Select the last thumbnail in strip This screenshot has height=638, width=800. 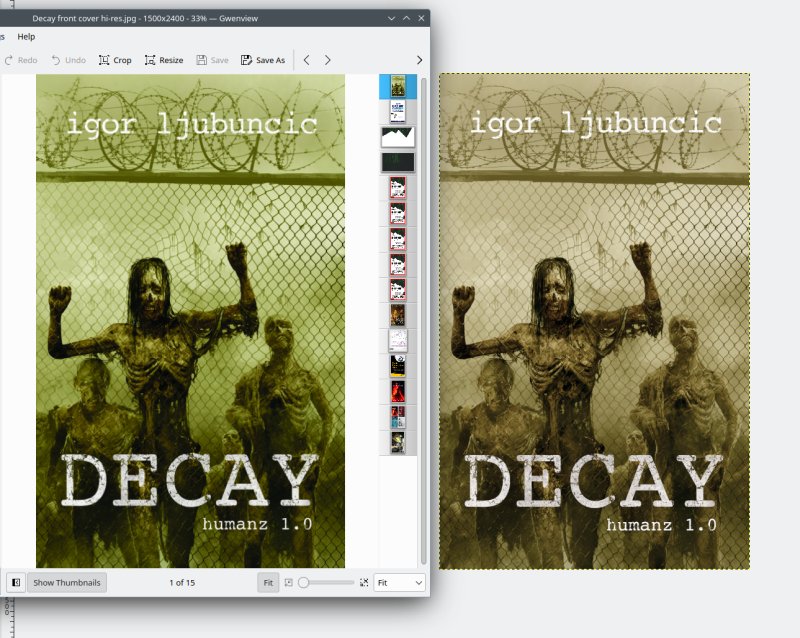click(x=398, y=443)
